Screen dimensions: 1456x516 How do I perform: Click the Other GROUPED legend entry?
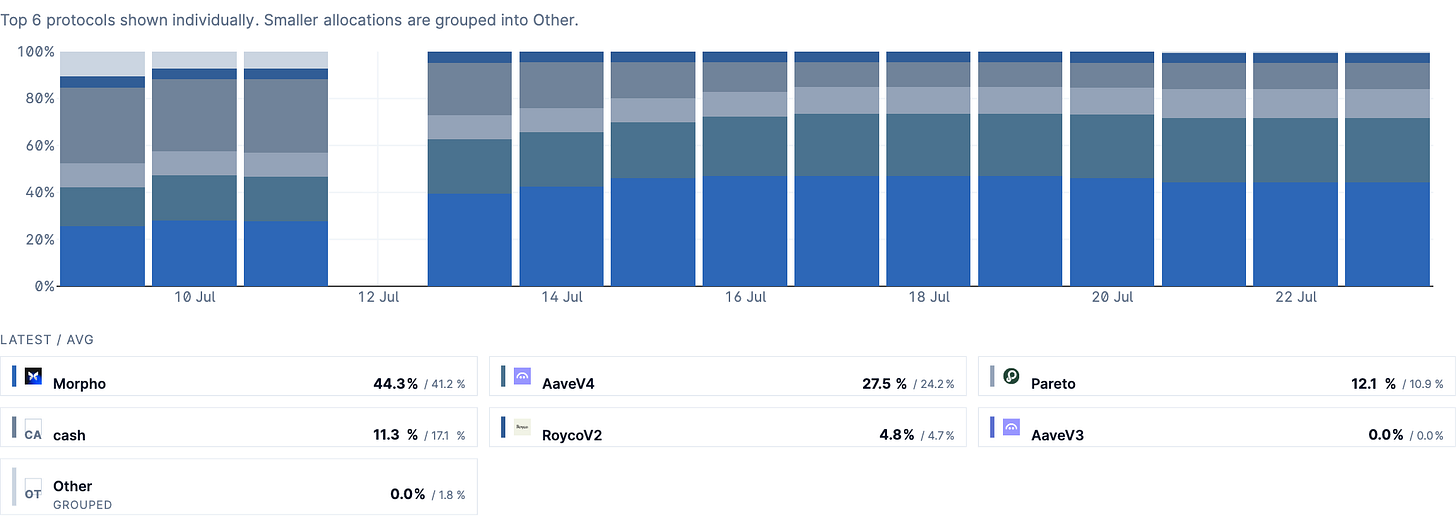tap(239, 487)
